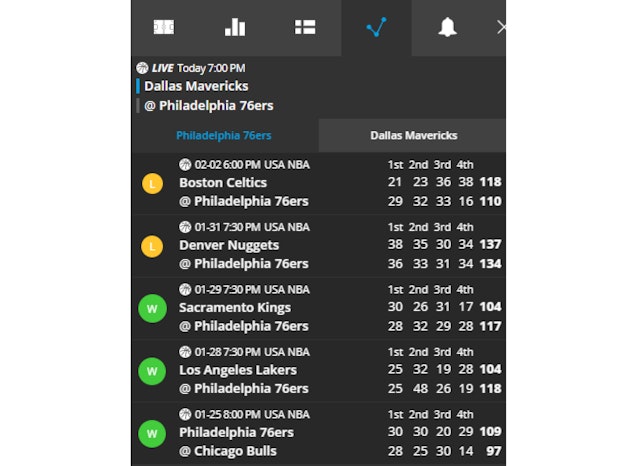Image resolution: width=633 pixels, height=466 pixels.
Task: Open the Los Angeles Lakers team link
Action: [238, 370]
